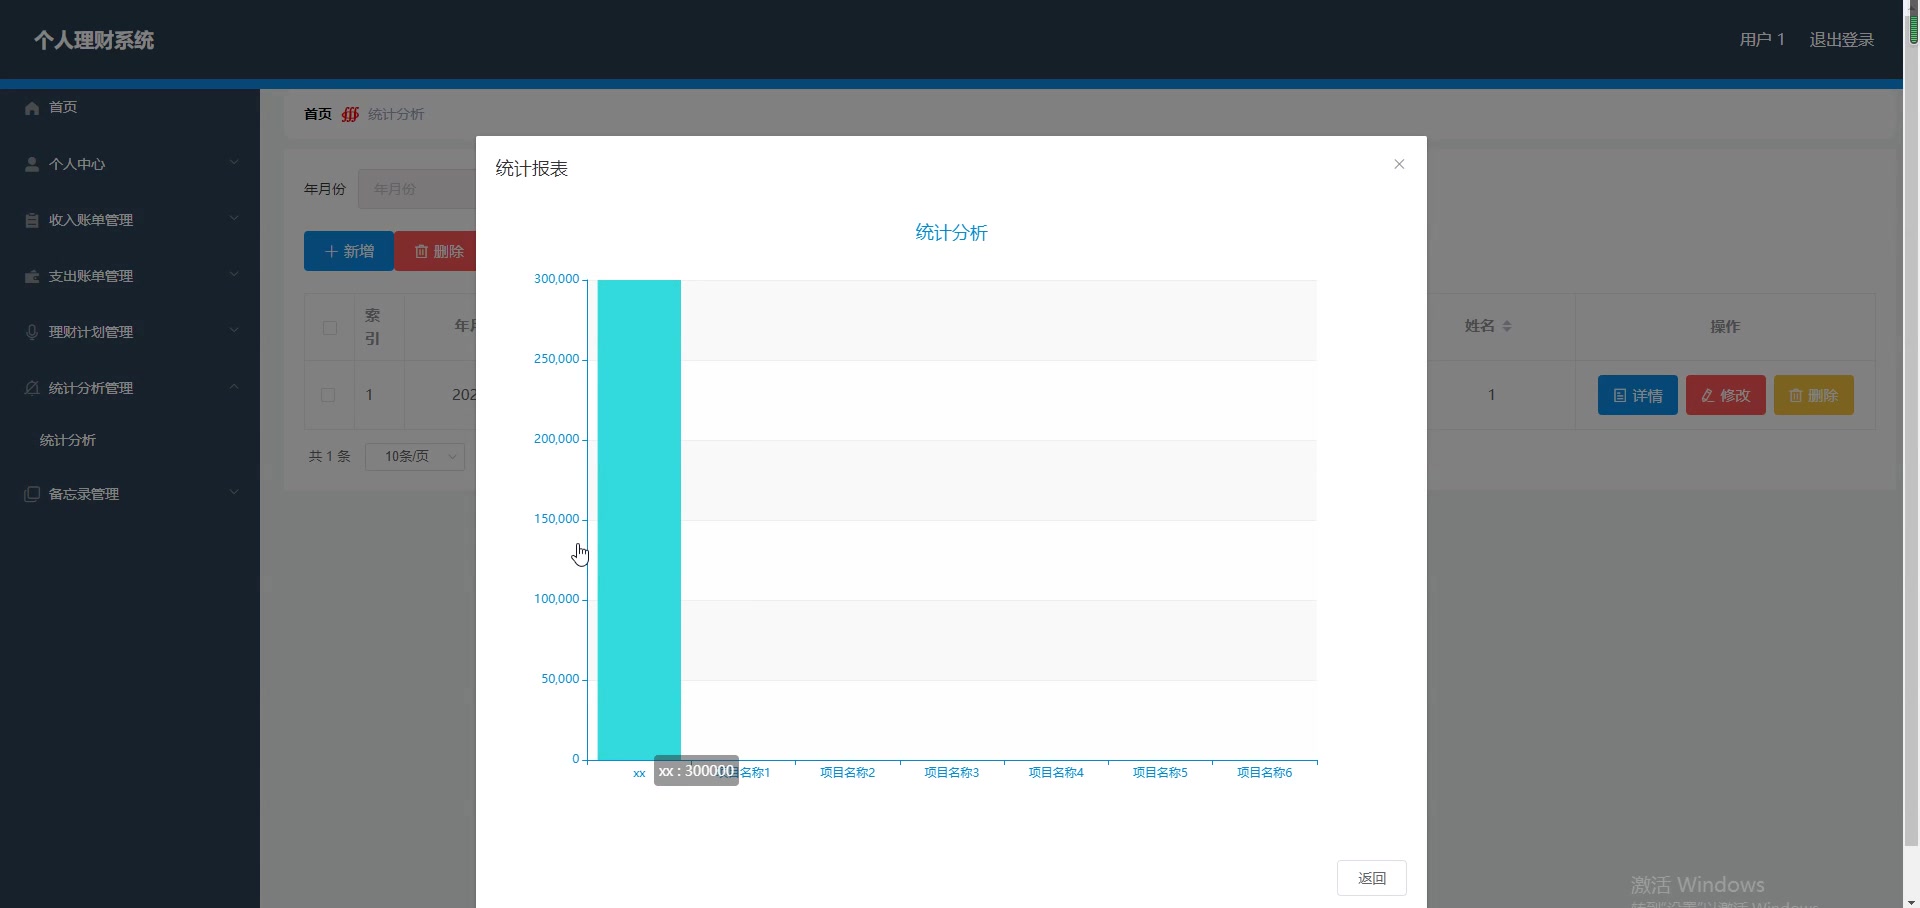The height and width of the screenshot is (908, 1920).
Task: Click 用户 1 in the header
Action: click(x=1762, y=40)
